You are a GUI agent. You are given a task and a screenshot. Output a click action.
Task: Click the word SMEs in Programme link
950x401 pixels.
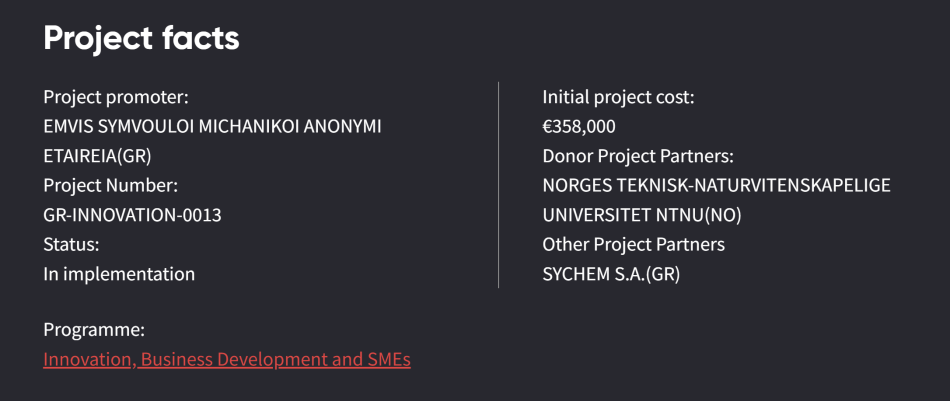(x=388, y=360)
